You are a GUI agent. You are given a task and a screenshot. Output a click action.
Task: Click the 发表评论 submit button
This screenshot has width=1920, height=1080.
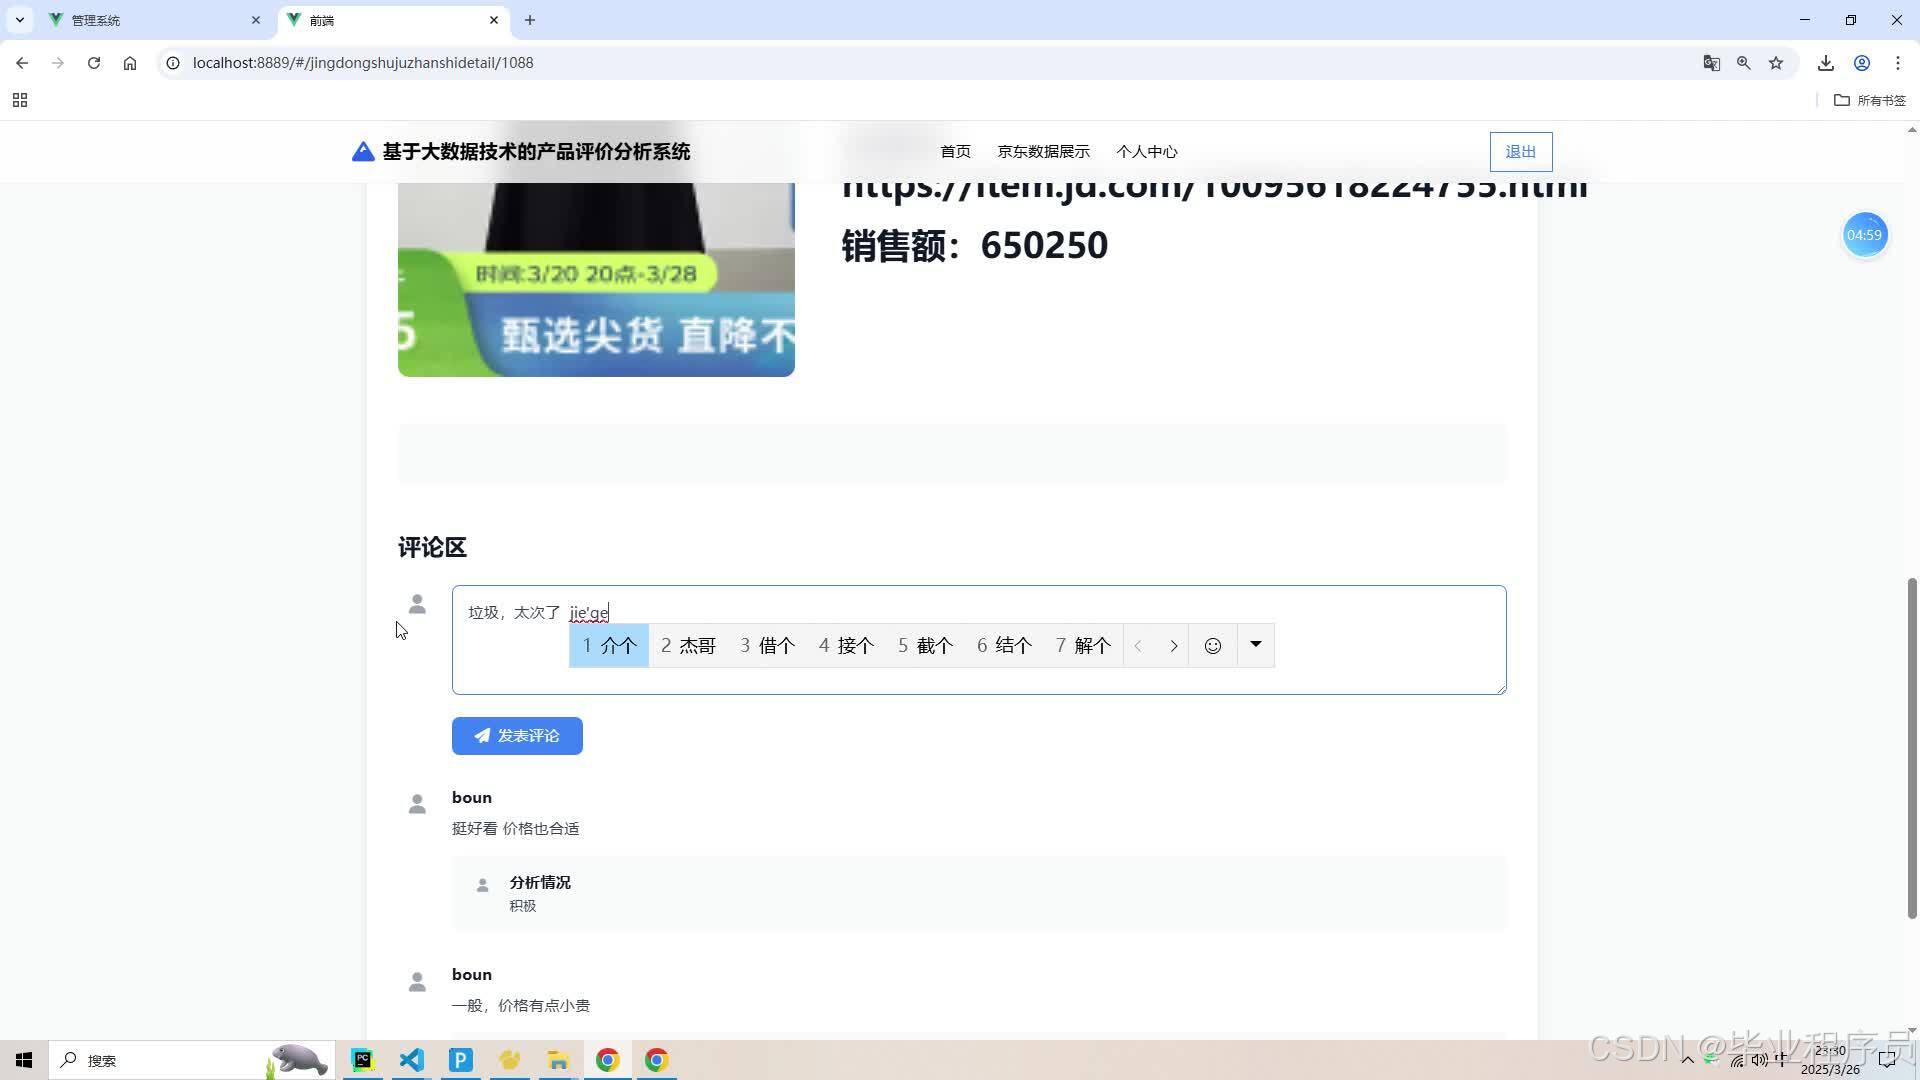[517, 736]
